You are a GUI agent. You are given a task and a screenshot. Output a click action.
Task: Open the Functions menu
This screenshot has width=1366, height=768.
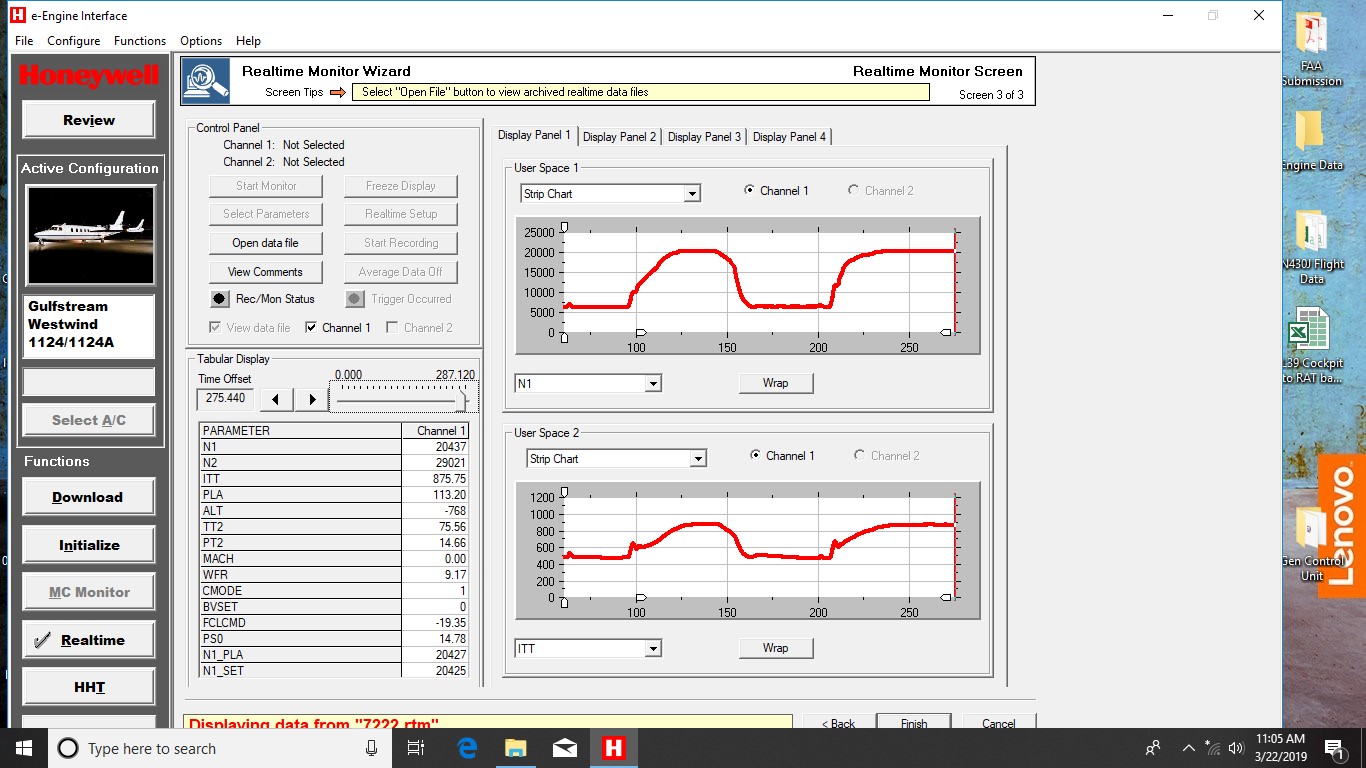click(x=140, y=41)
